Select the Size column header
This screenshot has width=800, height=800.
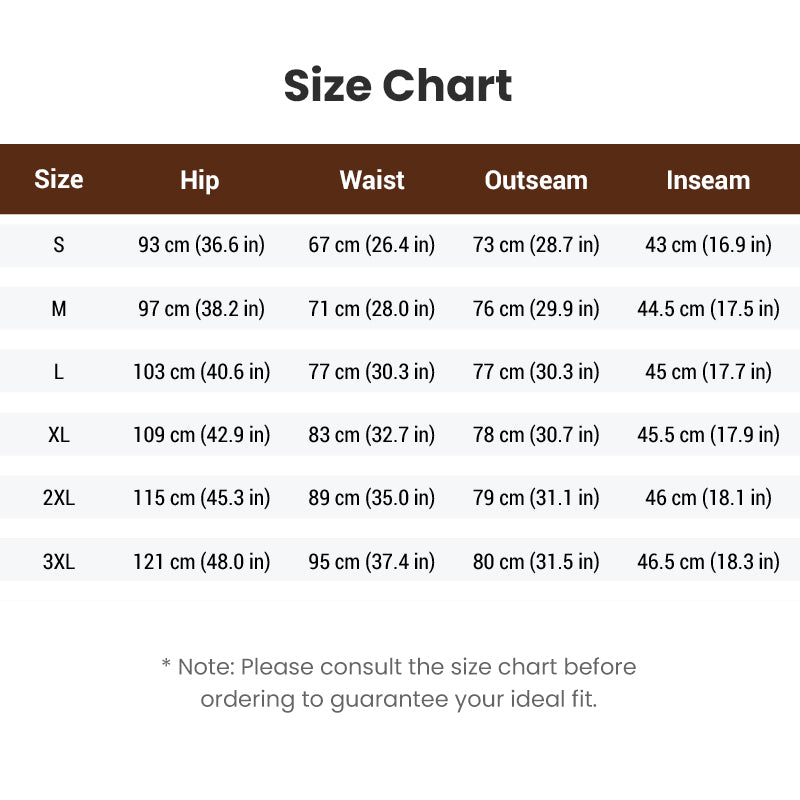click(59, 179)
